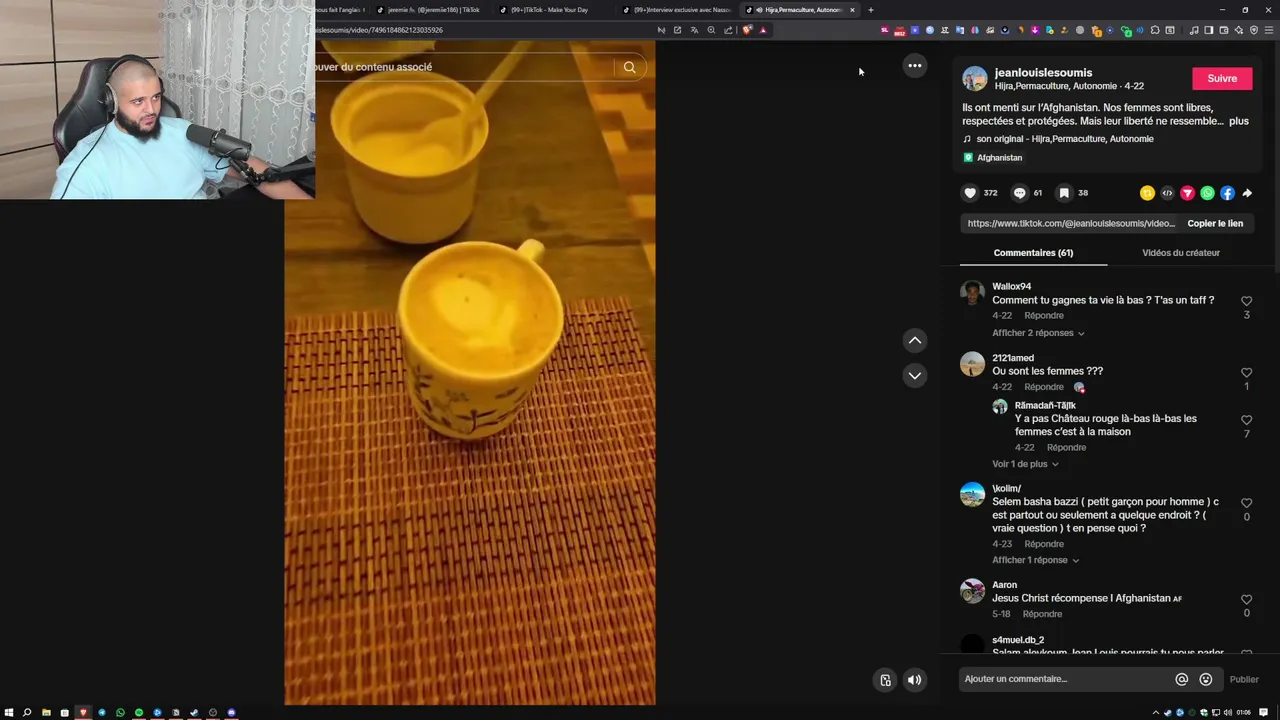Viewport: 1280px width, 720px height.
Task: Open the emoji picker in comment box
Action: [x=1206, y=679]
